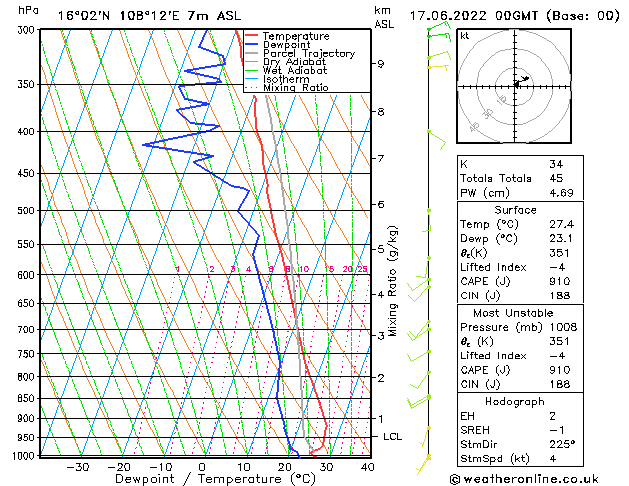Image resolution: width=629 pixels, height=486 pixels.
Task: Select the pink mixing ratio value 20
Action: click(x=347, y=269)
